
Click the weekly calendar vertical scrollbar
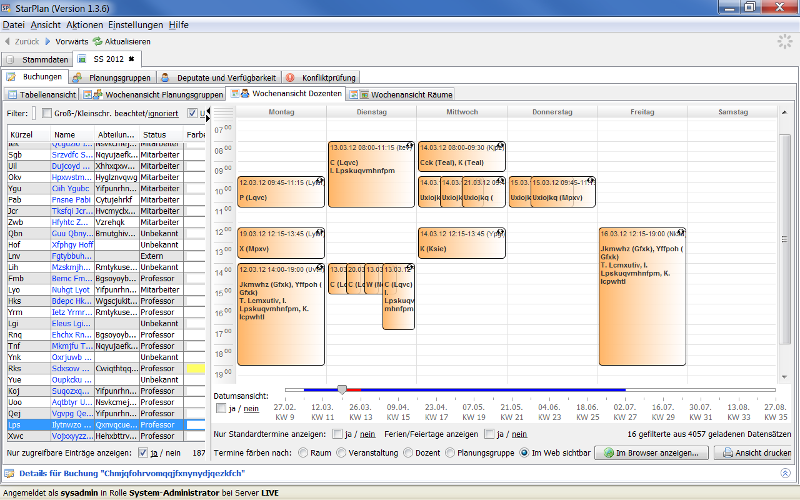(x=784, y=239)
